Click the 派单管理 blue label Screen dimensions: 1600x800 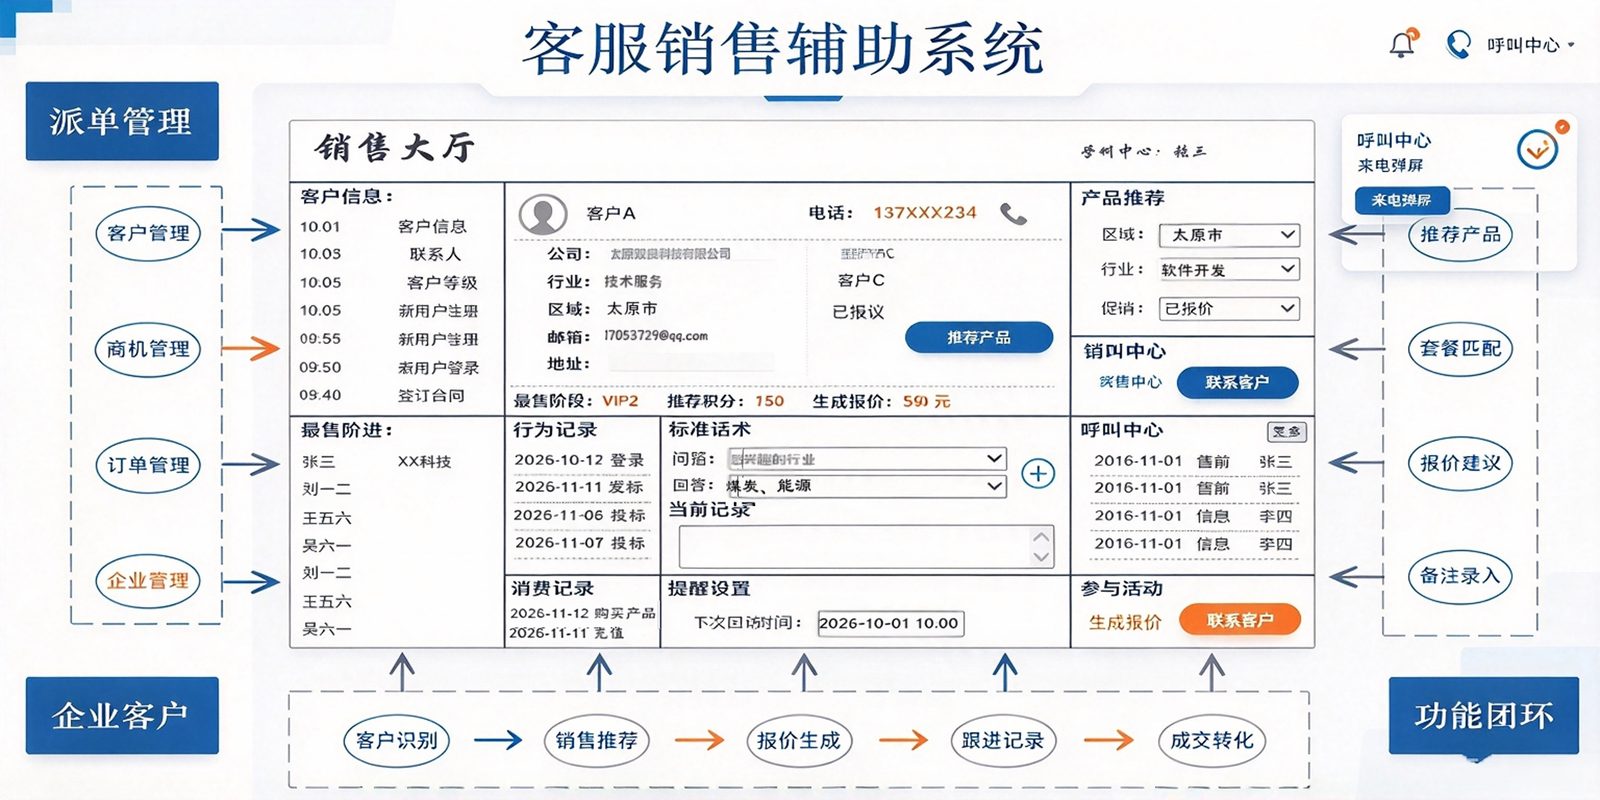point(122,121)
